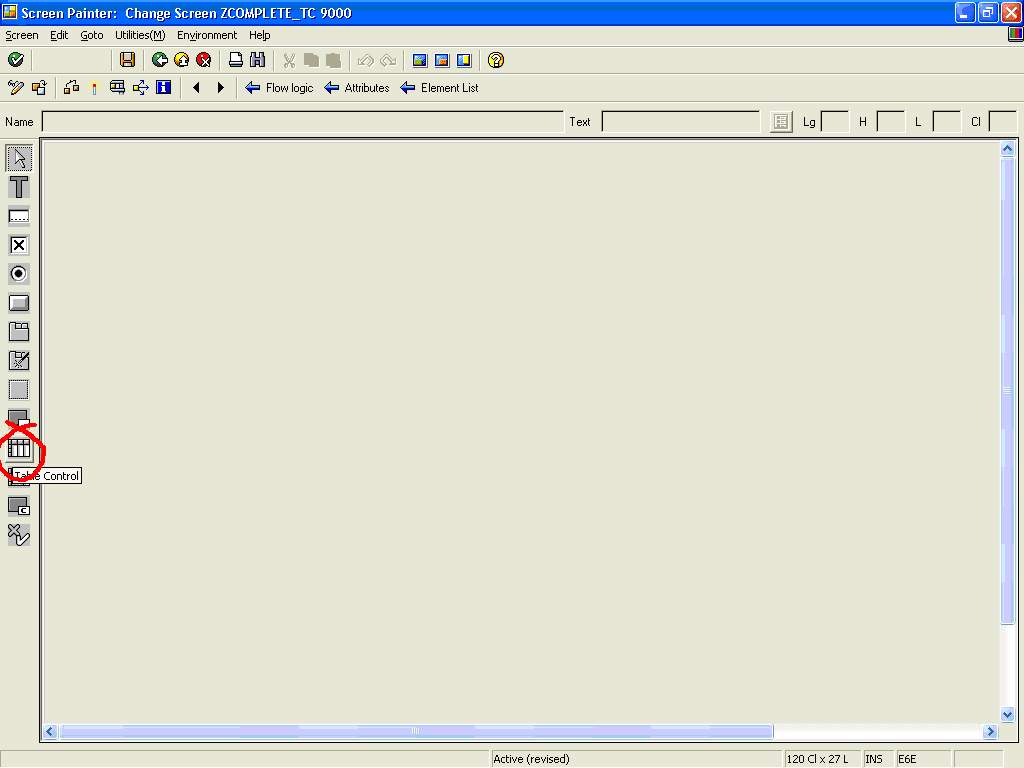
Task: Select the Pushbutton element tool
Action: point(19,302)
